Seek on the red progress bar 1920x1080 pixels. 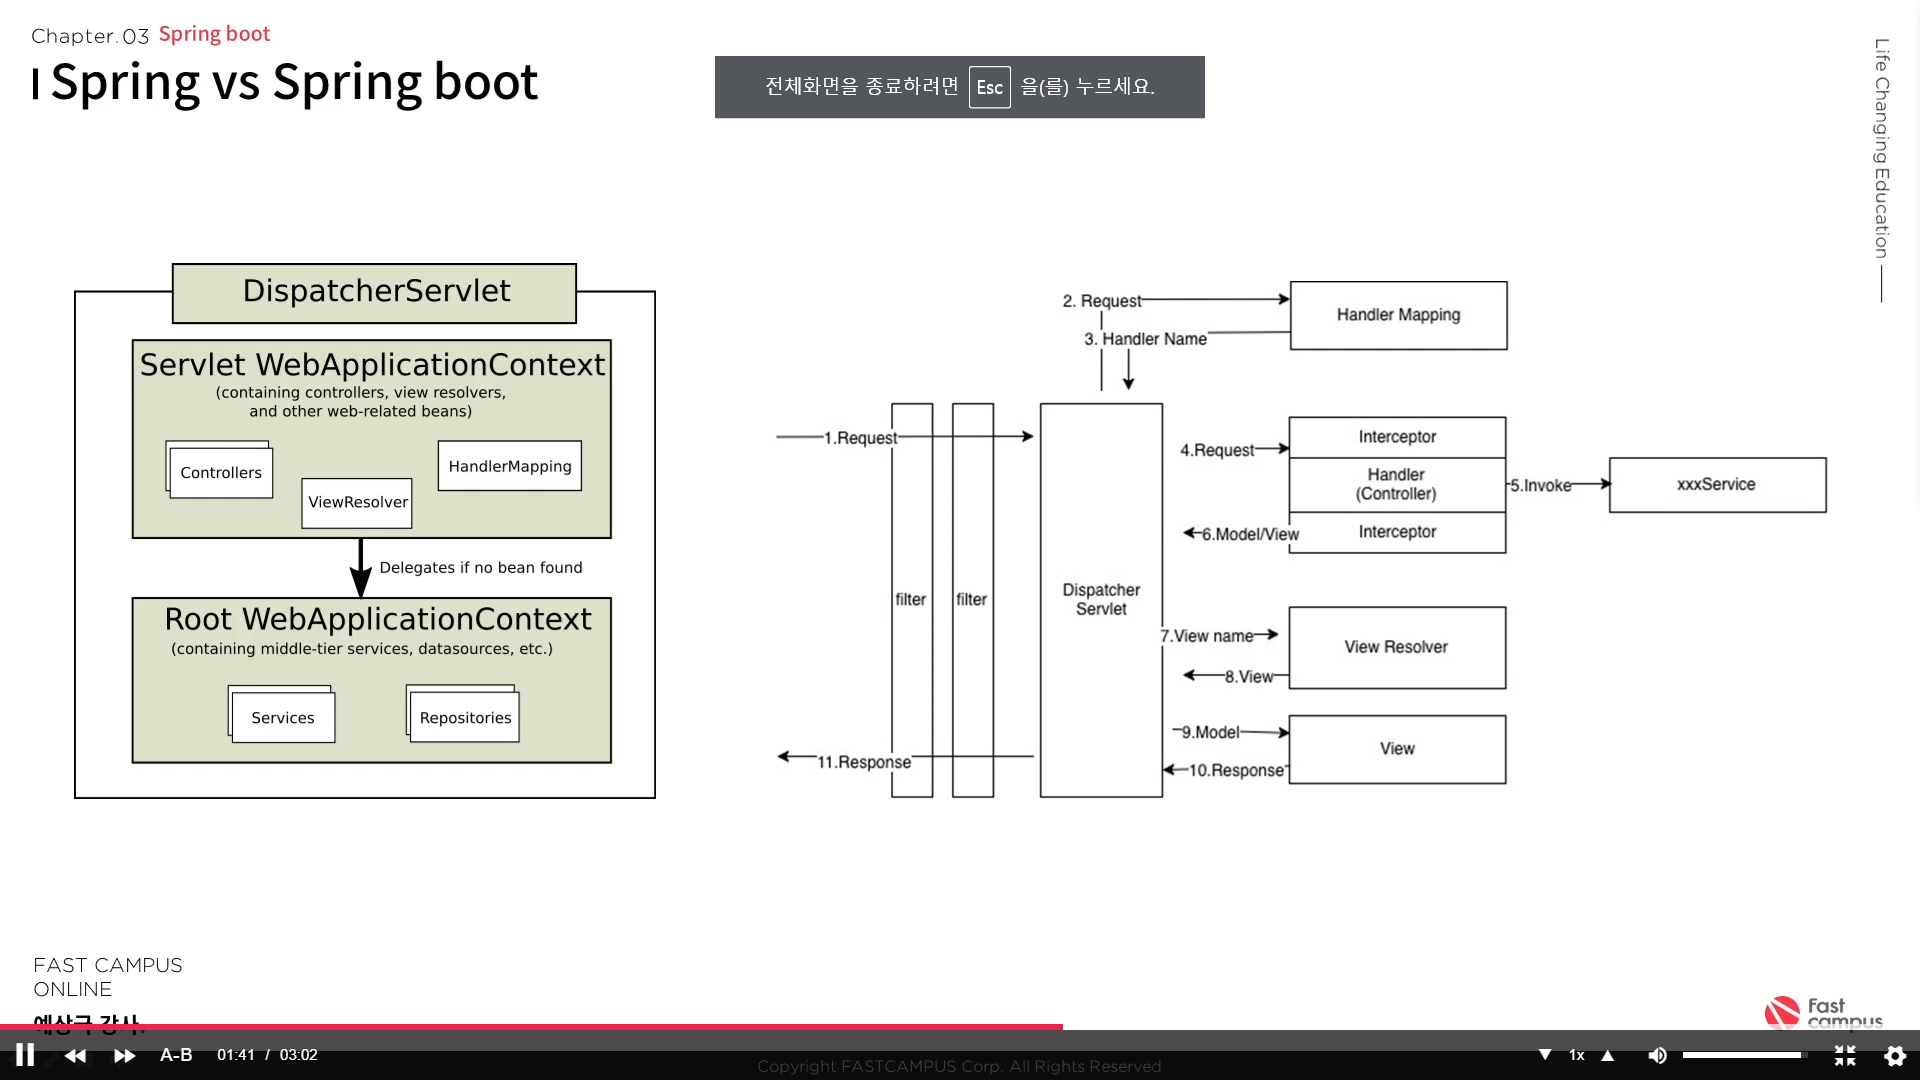coord(530,1026)
